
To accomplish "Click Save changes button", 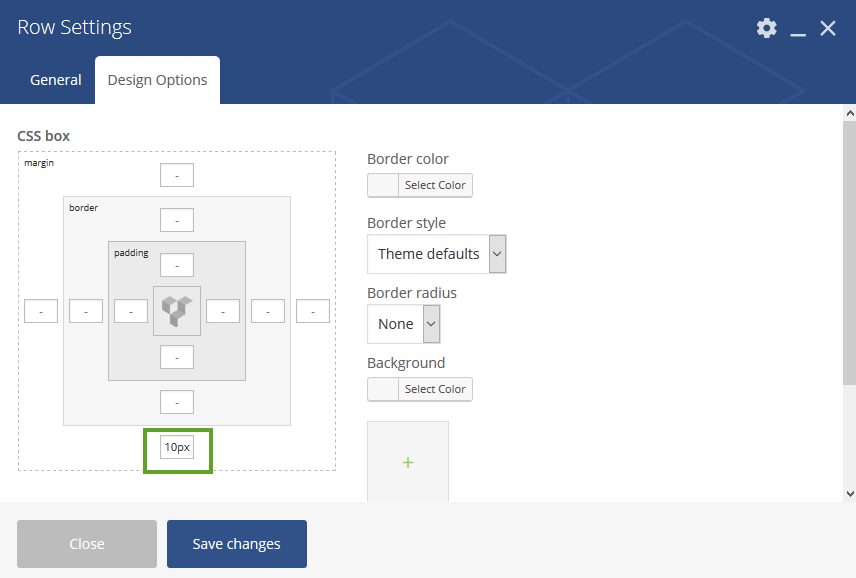I will (x=237, y=544).
